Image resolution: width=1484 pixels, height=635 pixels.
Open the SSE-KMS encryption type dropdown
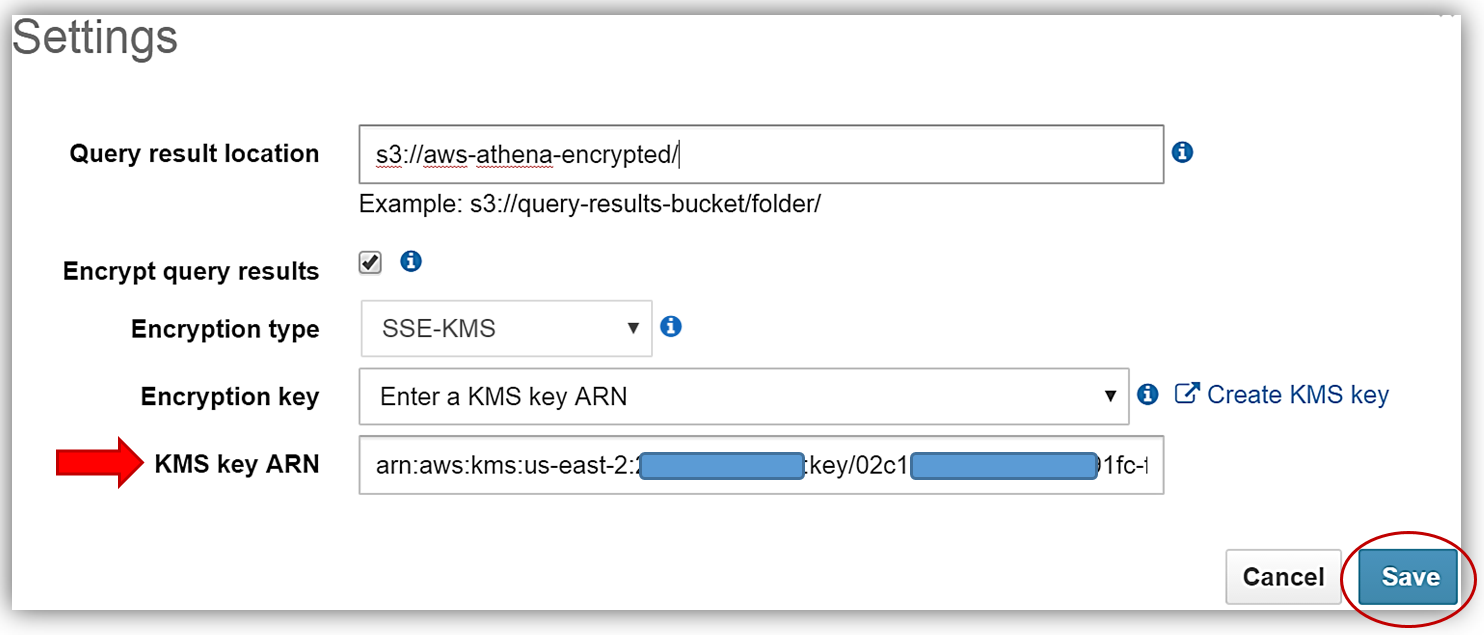click(506, 329)
